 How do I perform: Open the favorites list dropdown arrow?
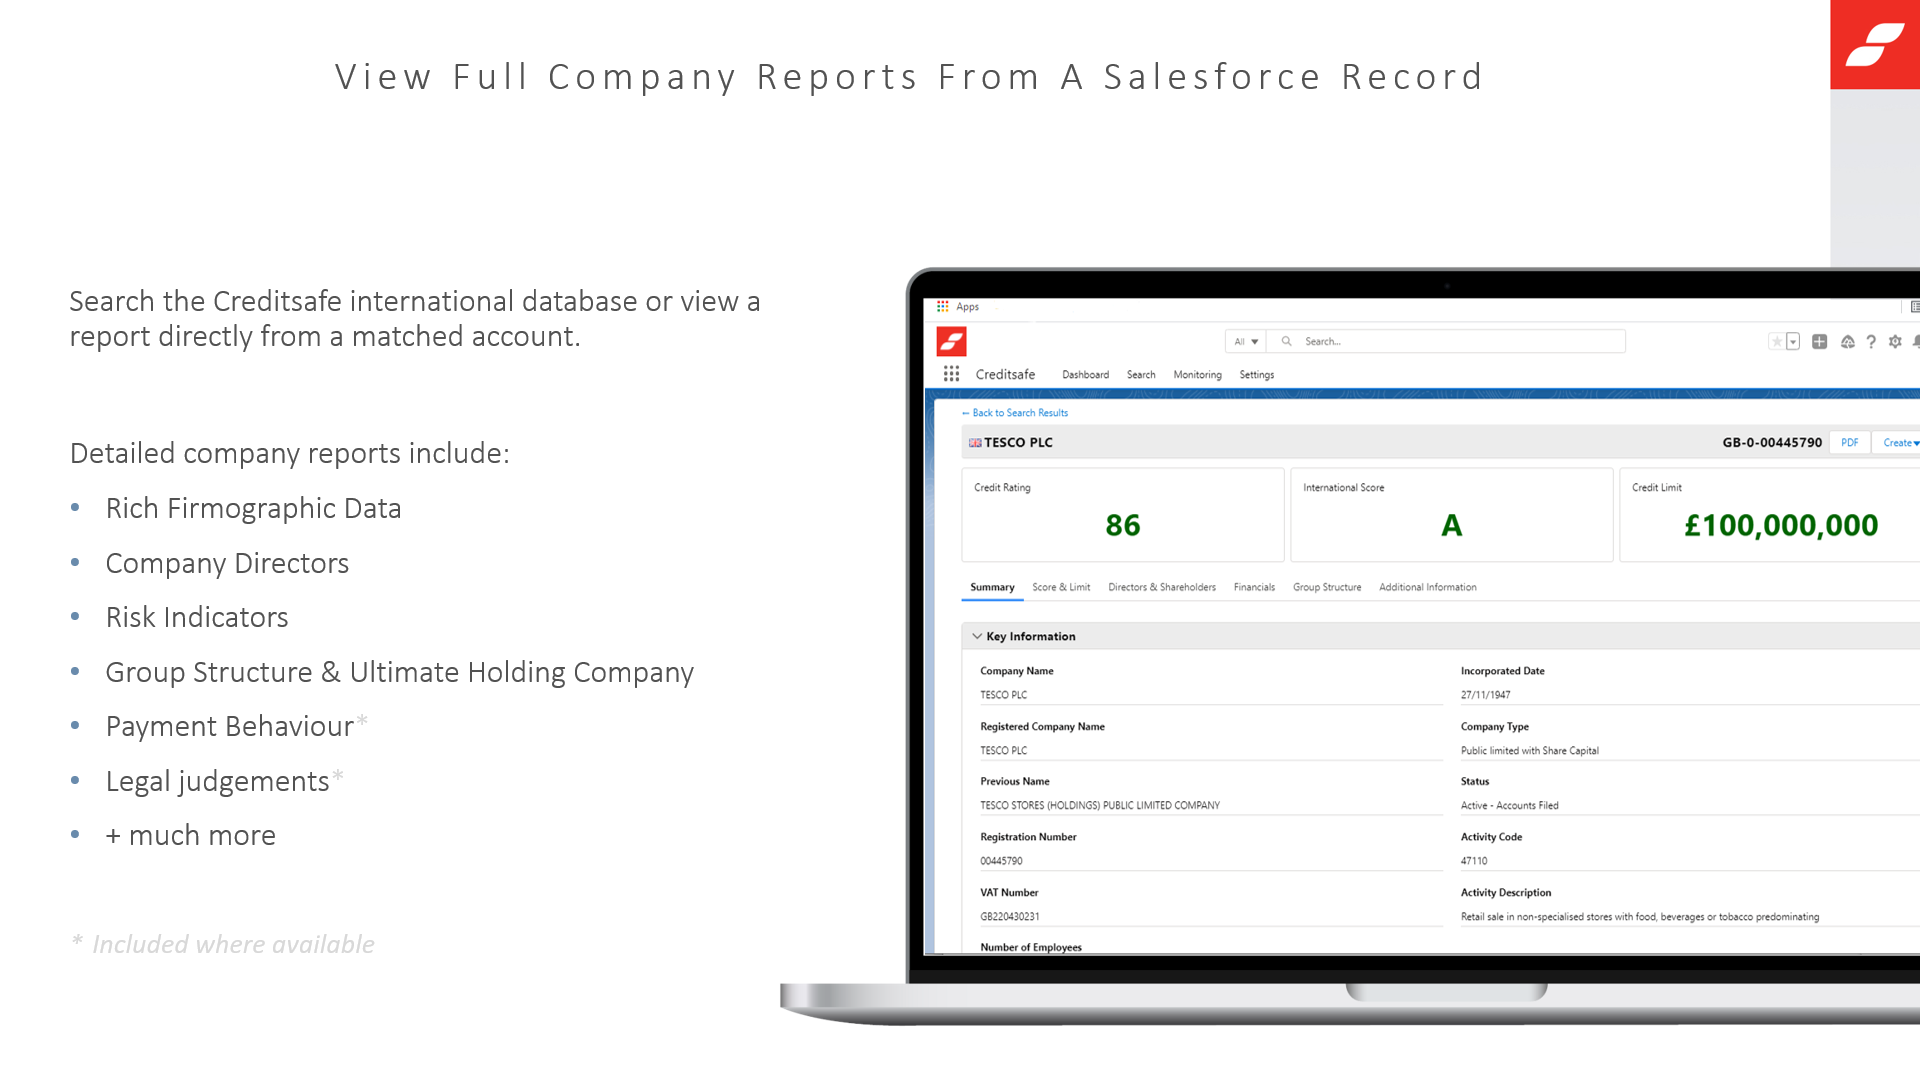(x=1793, y=342)
